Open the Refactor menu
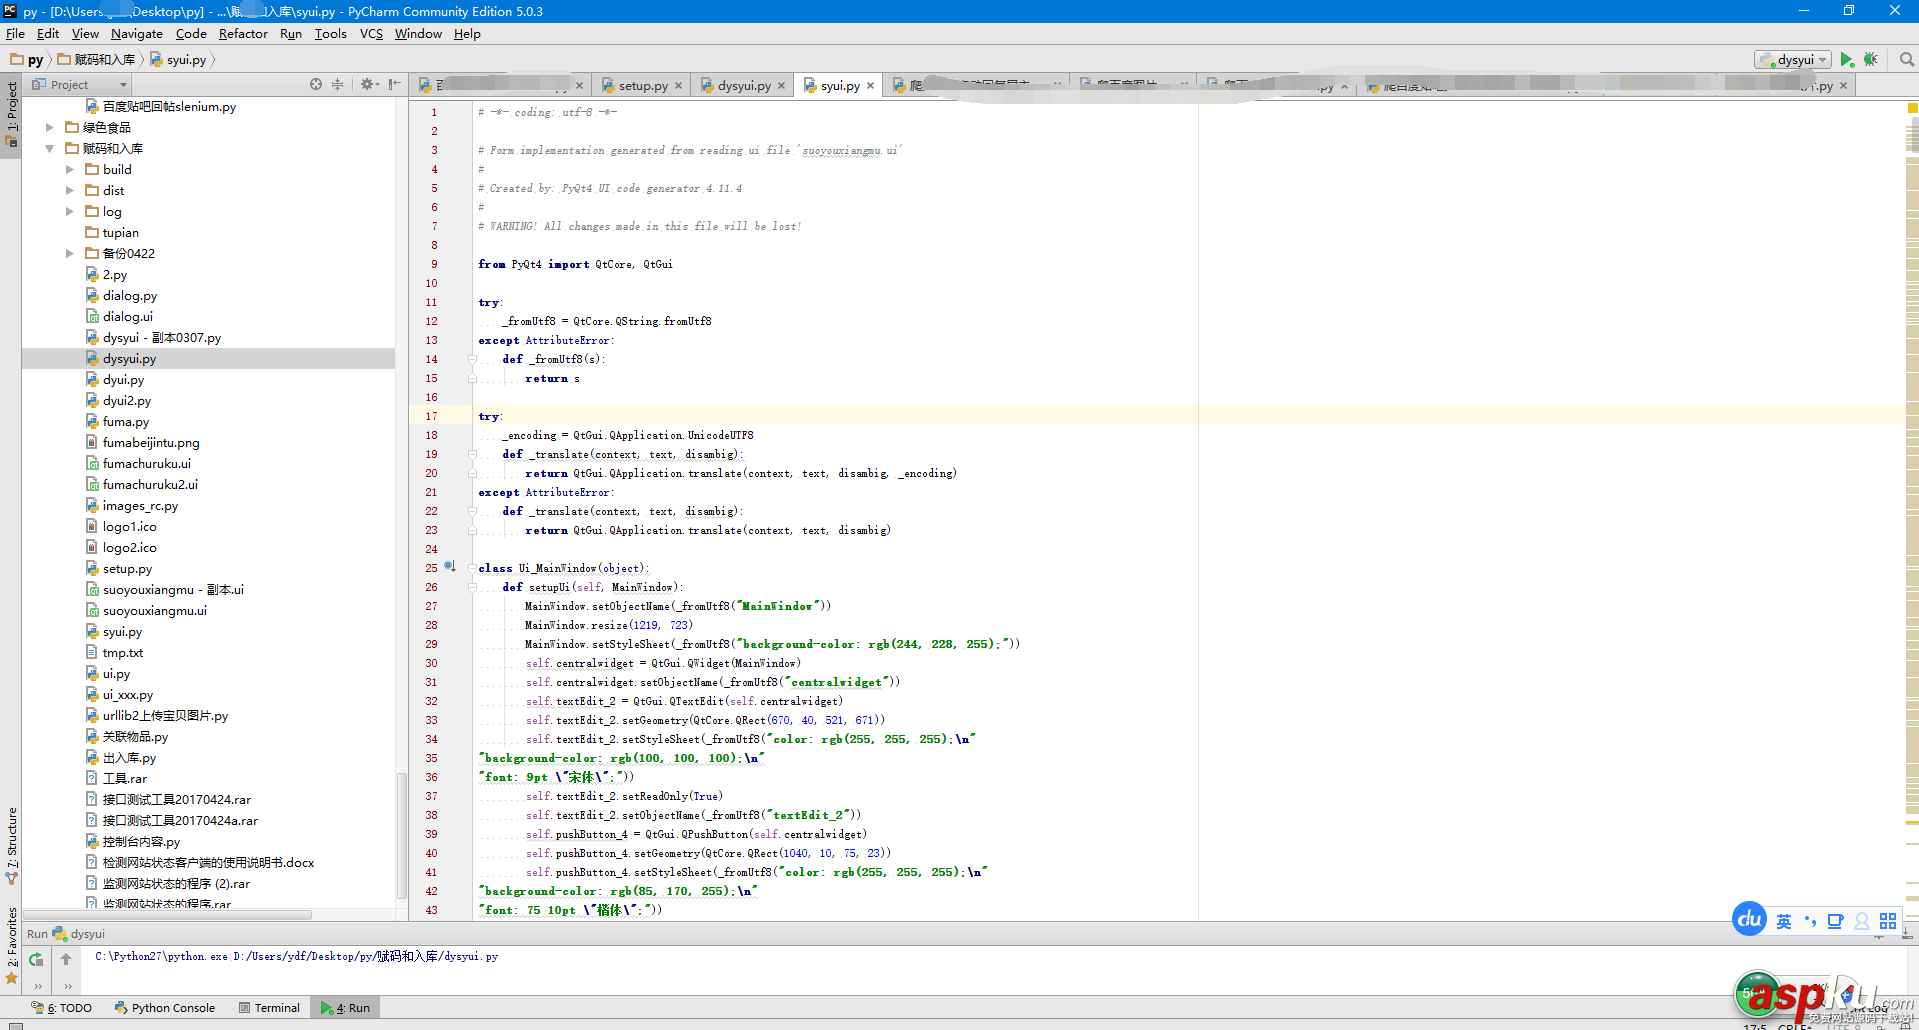 pyautogui.click(x=243, y=33)
